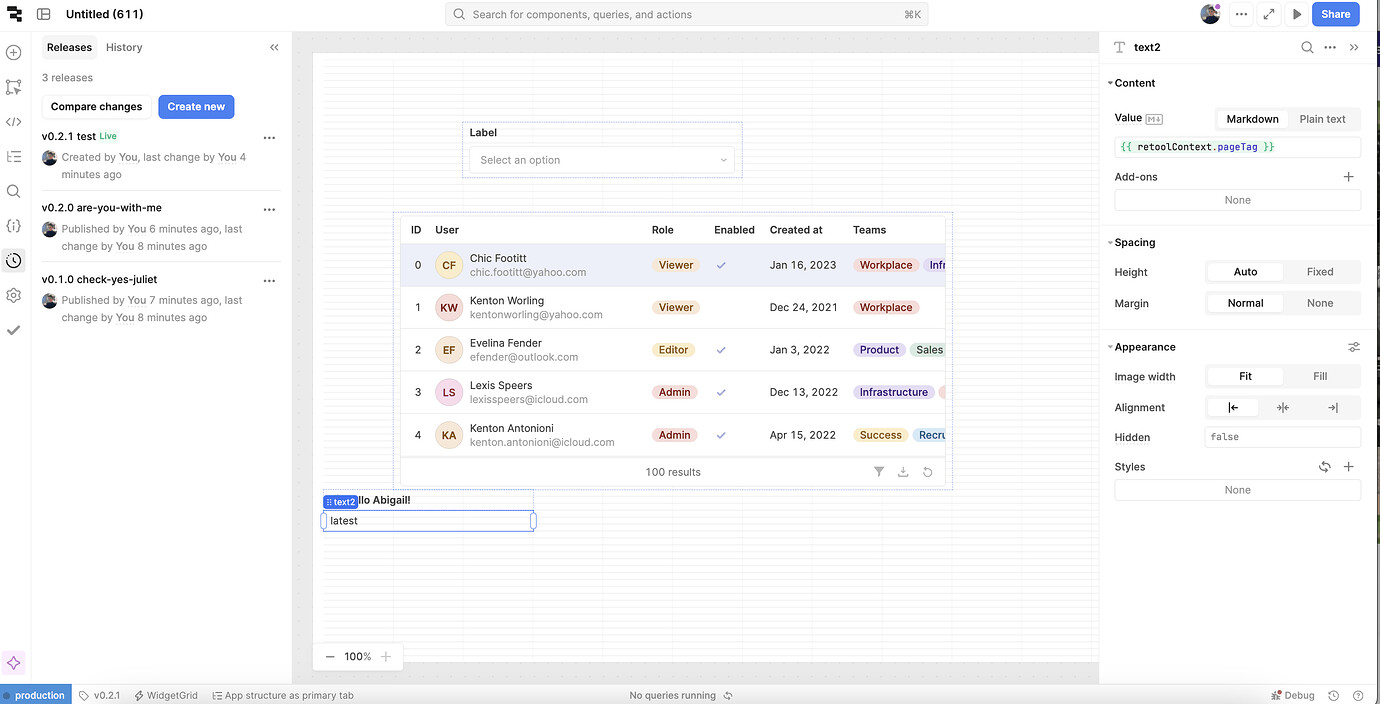Collapse the Appearance section
Screen dimensions: 1380x704
point(1144,347)
